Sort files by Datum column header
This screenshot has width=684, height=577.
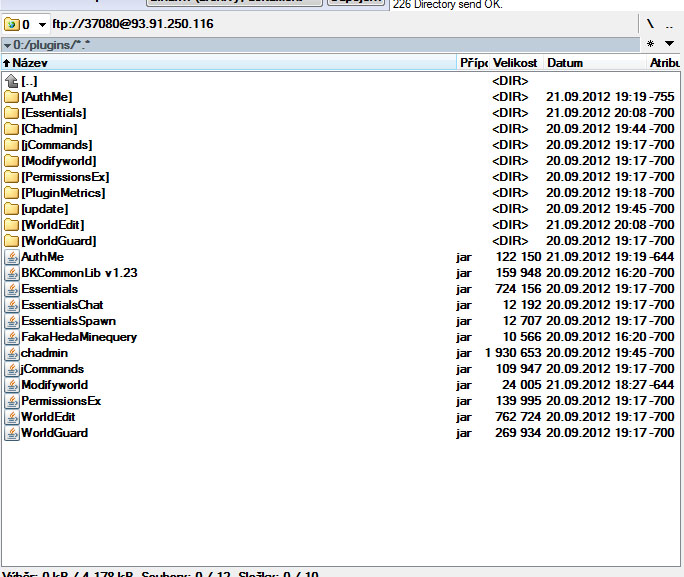pos(565,63)
